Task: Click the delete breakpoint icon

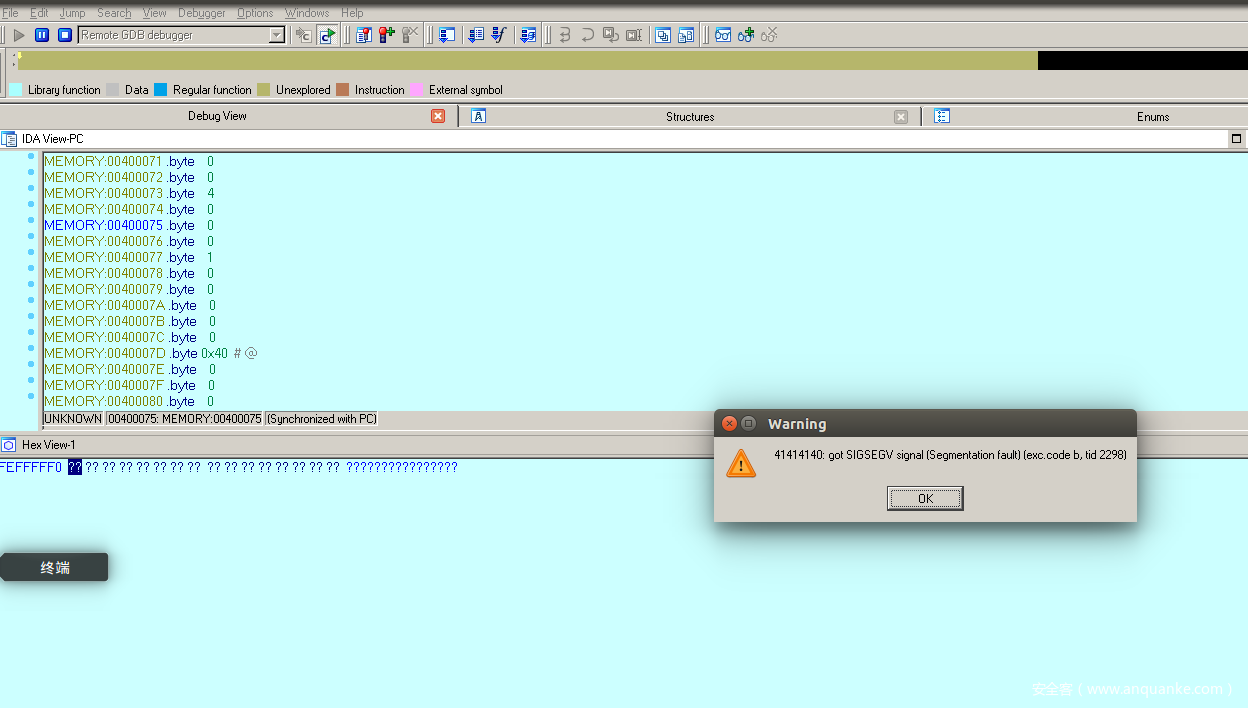Action: click(410, 35)
